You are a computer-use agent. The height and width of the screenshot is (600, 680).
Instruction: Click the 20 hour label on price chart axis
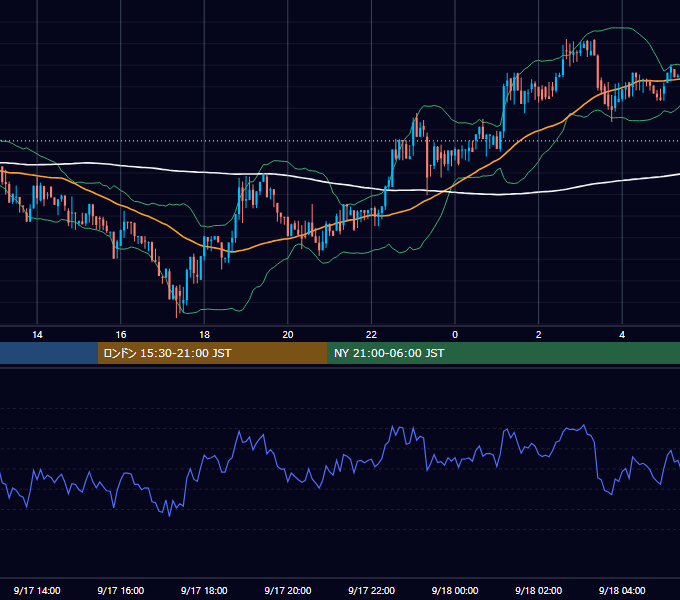(x=288, y=335)
